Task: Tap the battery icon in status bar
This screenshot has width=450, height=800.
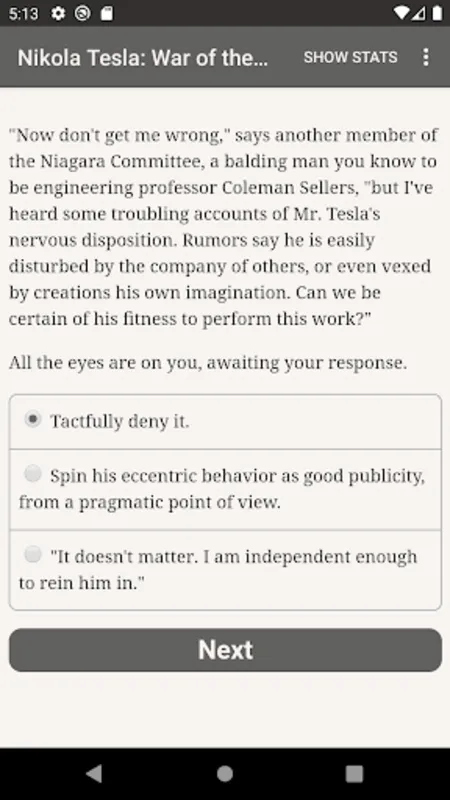Action: pos(437,13)
